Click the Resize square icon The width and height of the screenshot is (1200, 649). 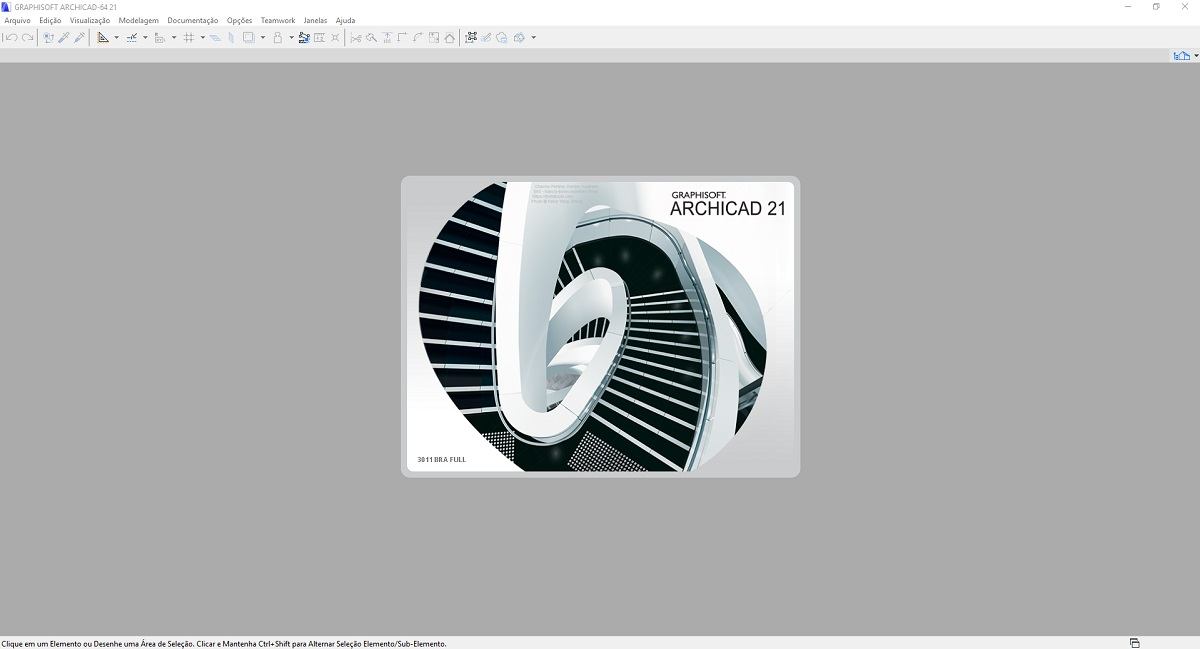click(x=434, y=38)
